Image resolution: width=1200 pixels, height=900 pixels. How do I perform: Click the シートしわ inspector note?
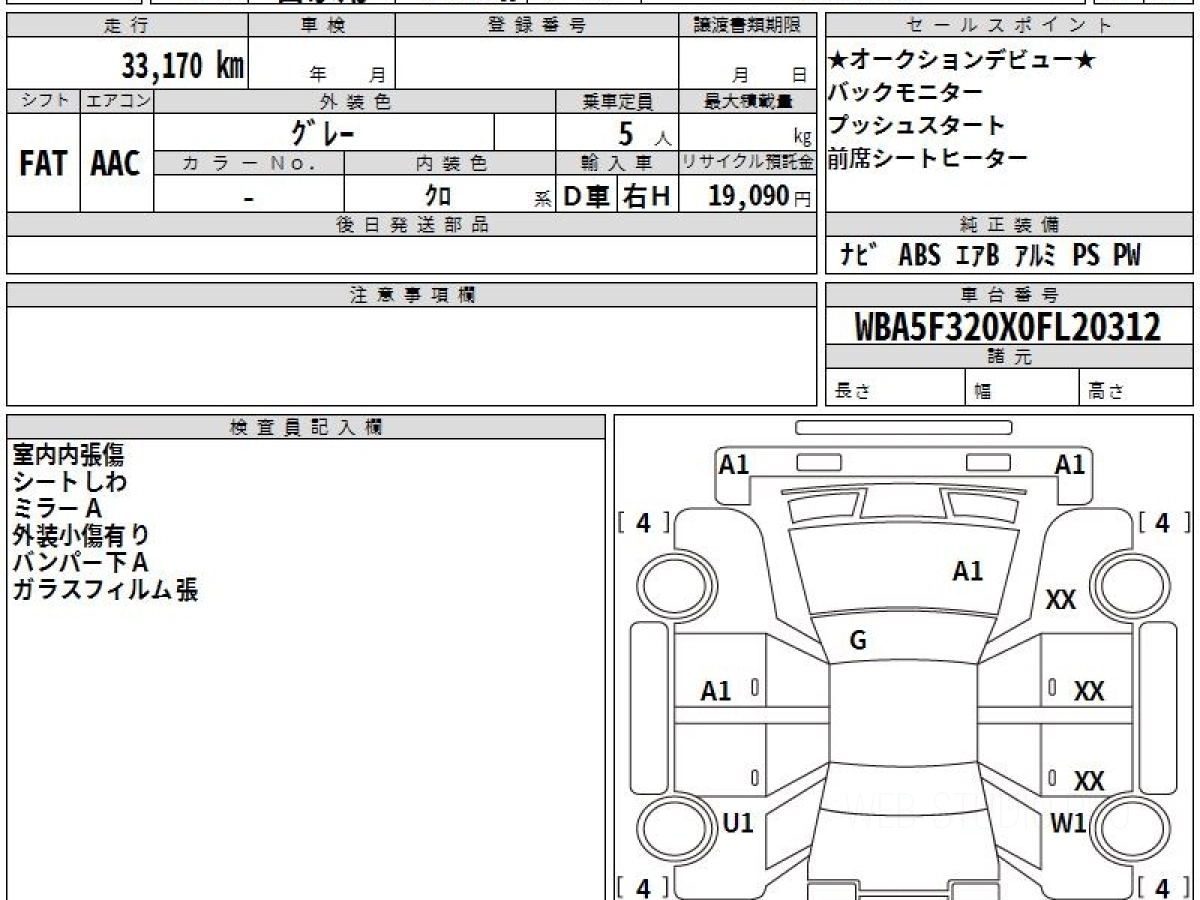70,482
